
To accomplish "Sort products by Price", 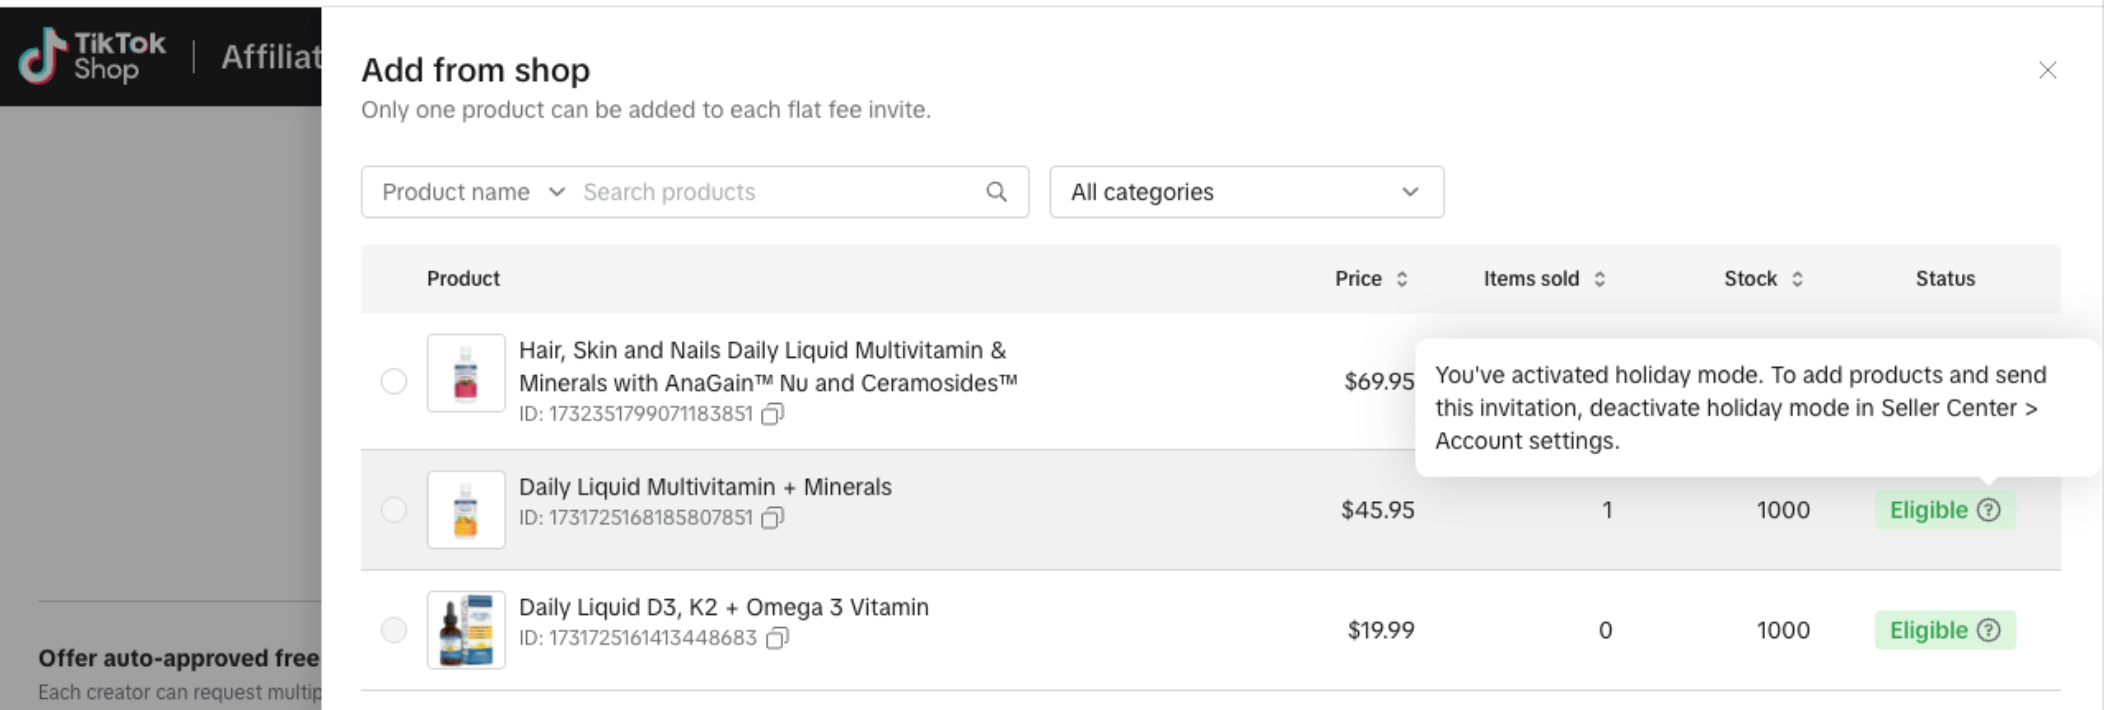I will coord(1402,279).
